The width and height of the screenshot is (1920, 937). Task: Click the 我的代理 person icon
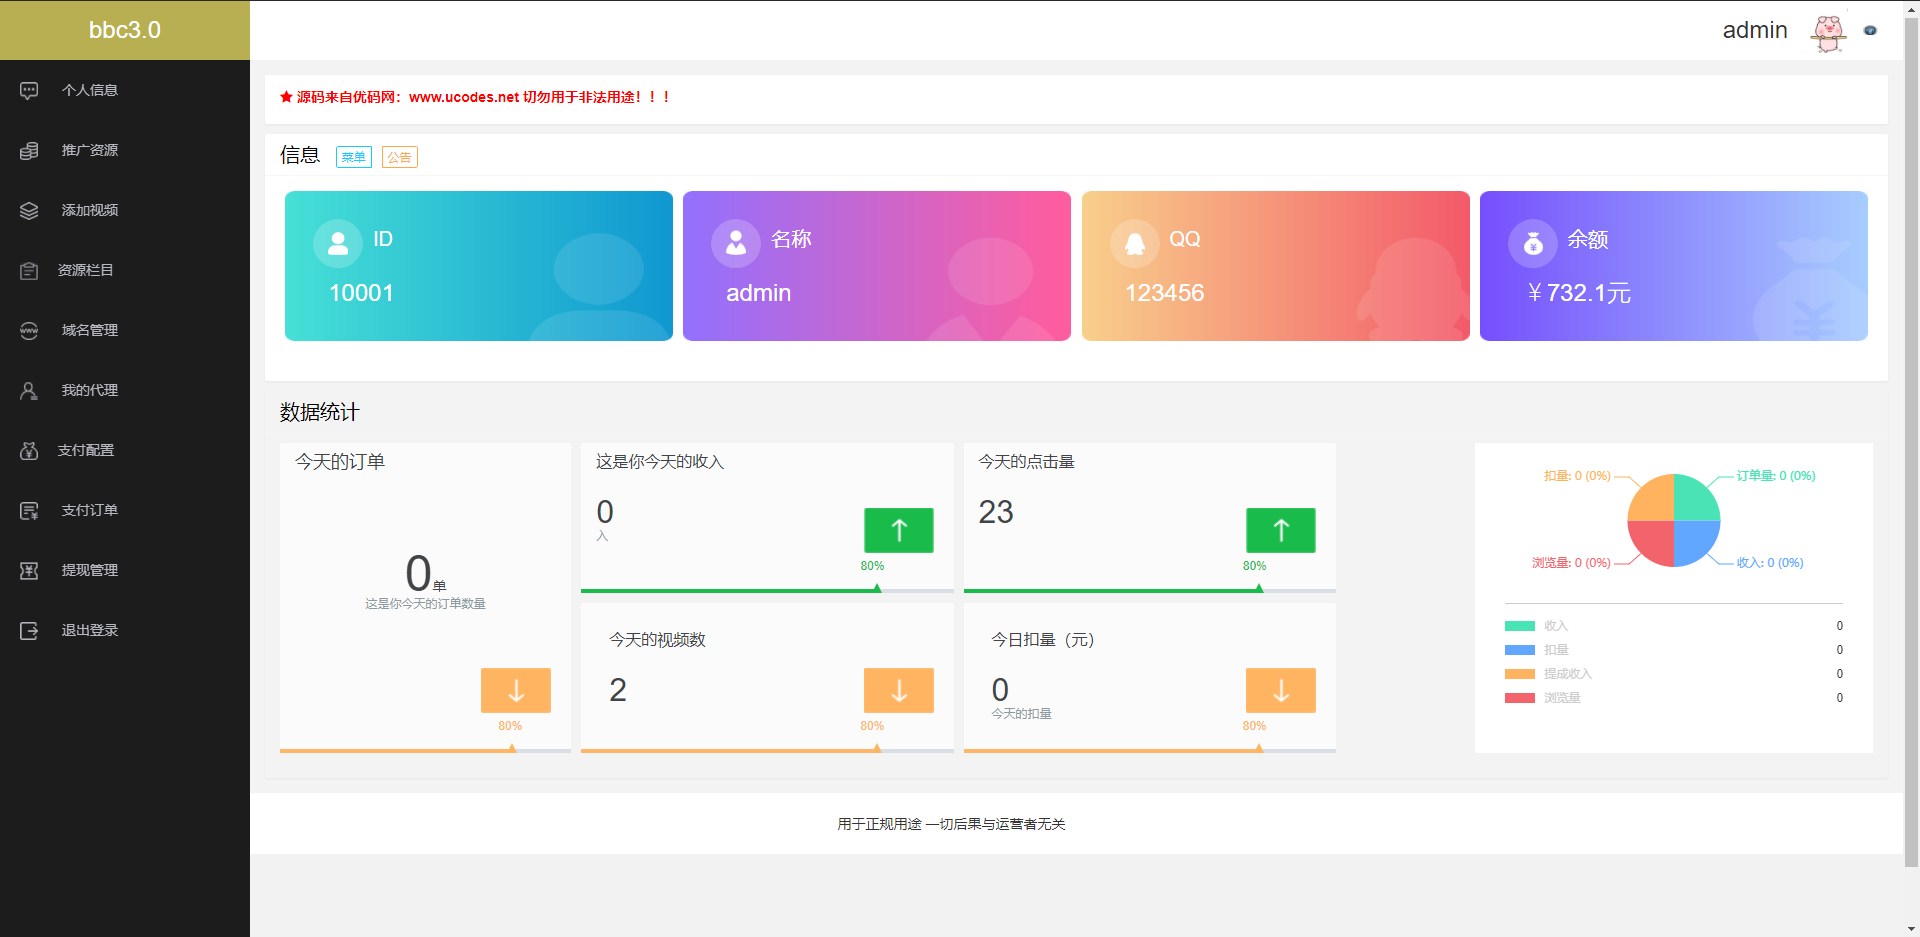(x=28, y=390)
